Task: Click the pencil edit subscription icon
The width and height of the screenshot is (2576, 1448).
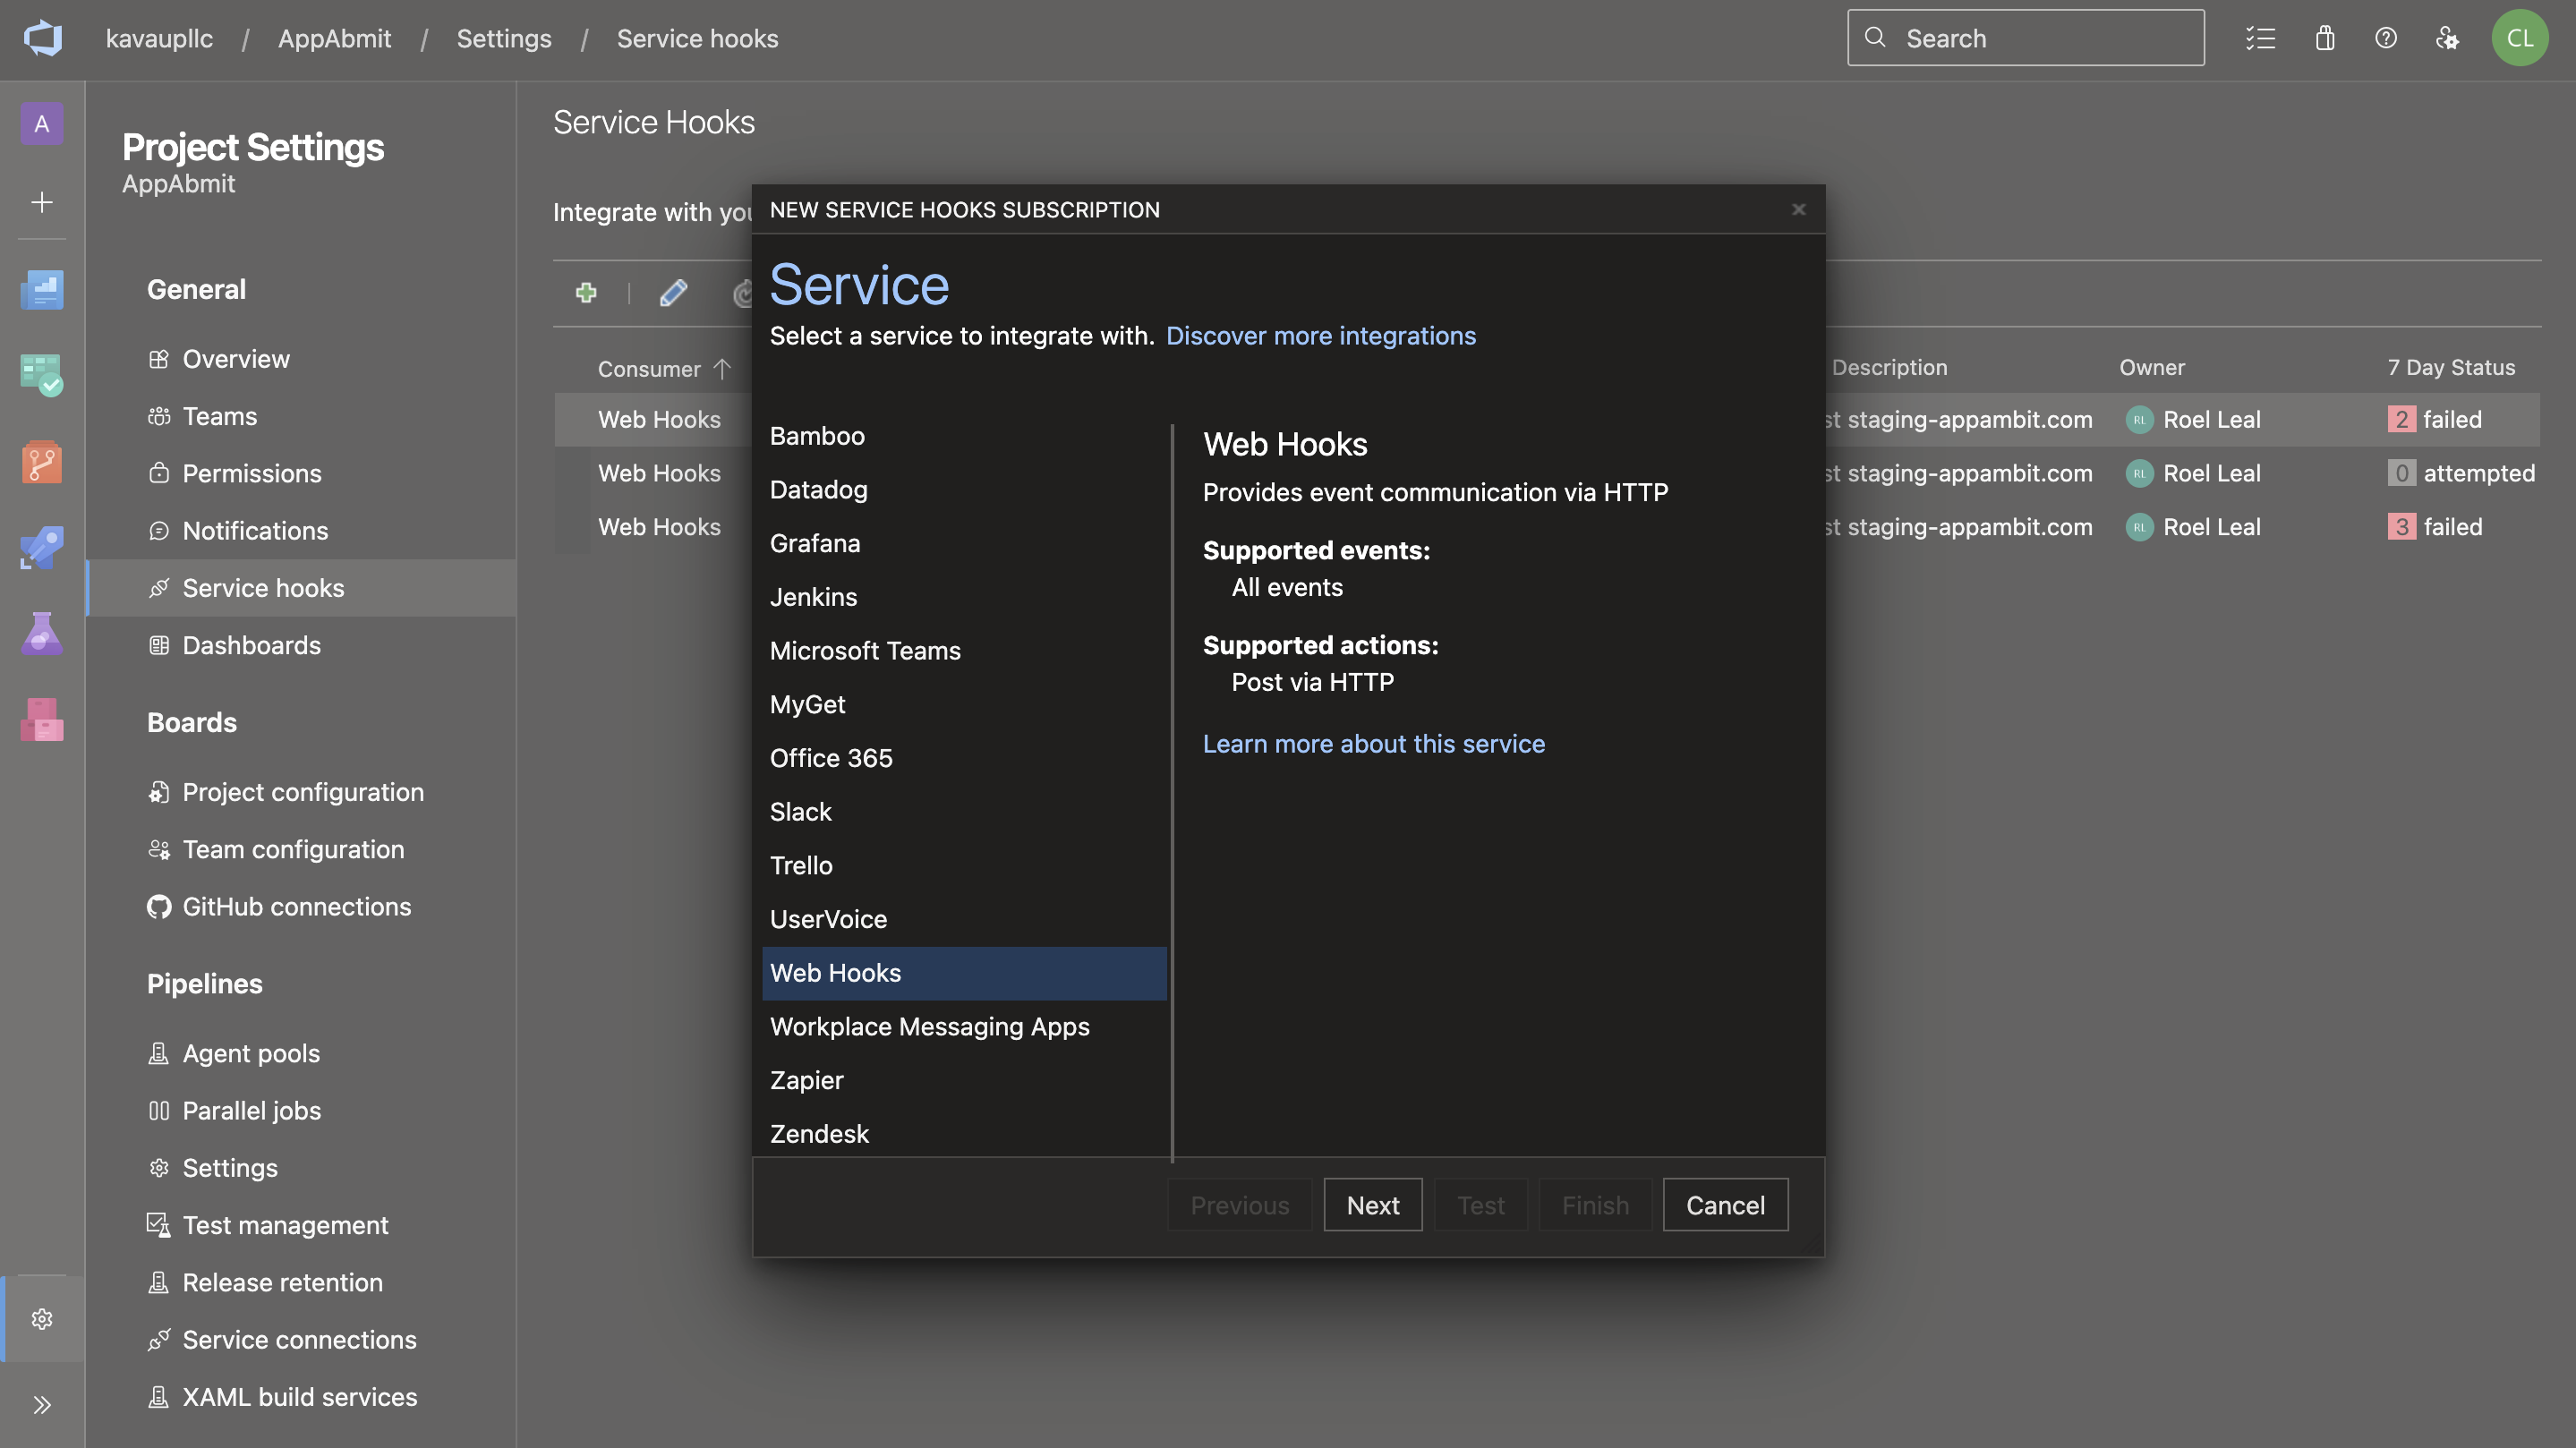Action: (x=673, y=292)
